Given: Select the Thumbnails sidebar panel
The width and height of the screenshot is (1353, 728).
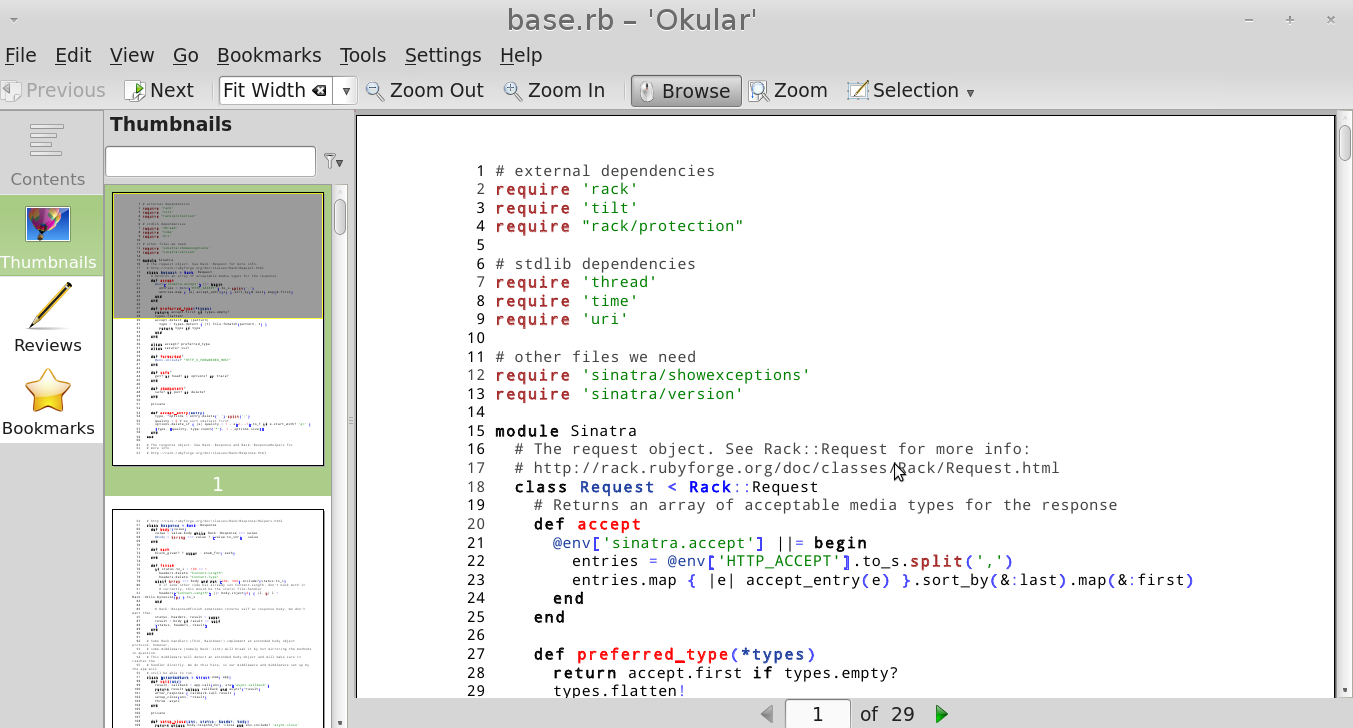Looking at the screenshot, I should (x=48, y=236).
